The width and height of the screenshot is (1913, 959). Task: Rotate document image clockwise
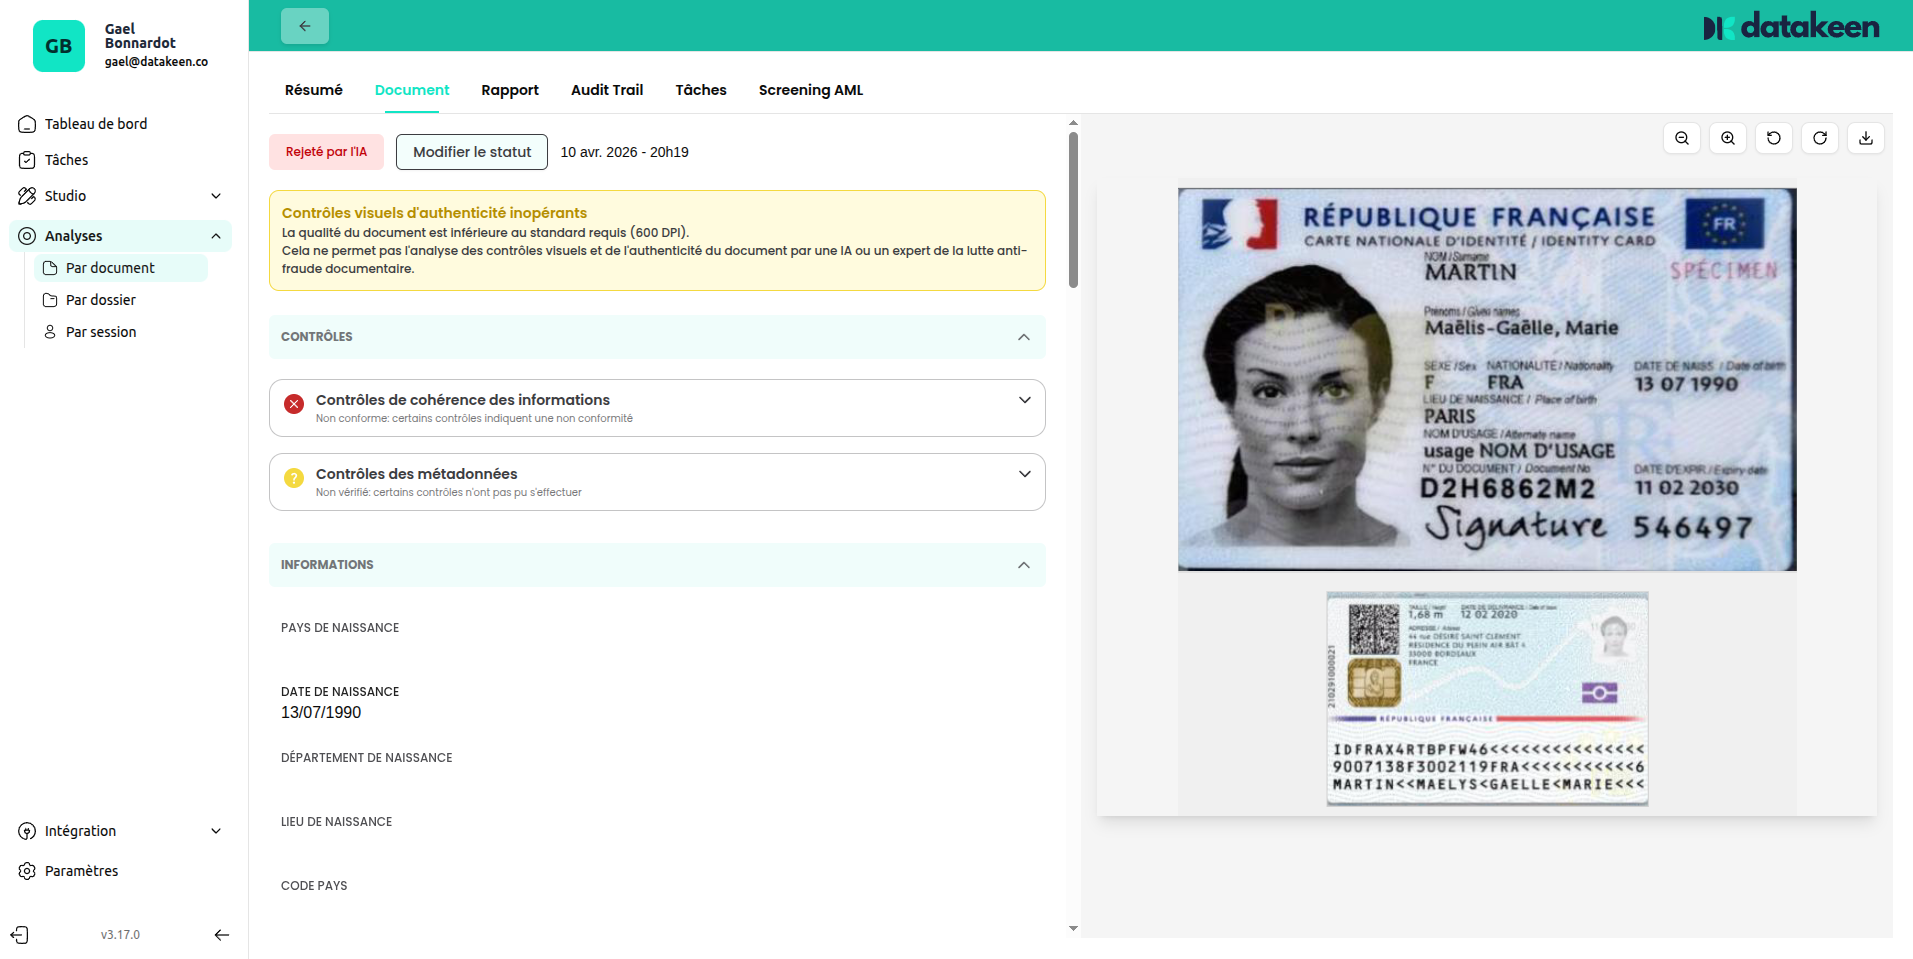[x=1820, y=138]
